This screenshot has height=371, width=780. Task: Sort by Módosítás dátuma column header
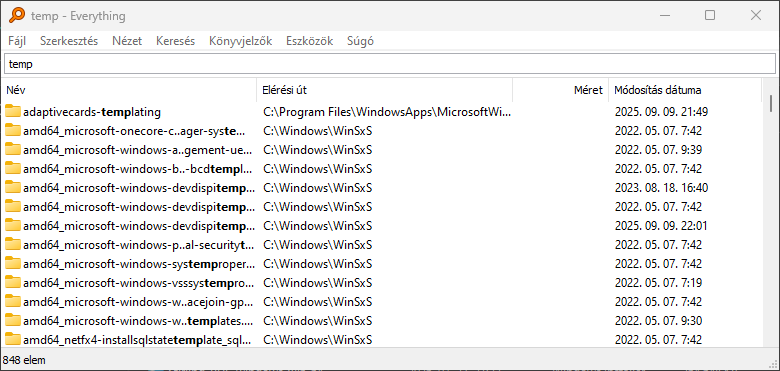(x=684, y=90)
